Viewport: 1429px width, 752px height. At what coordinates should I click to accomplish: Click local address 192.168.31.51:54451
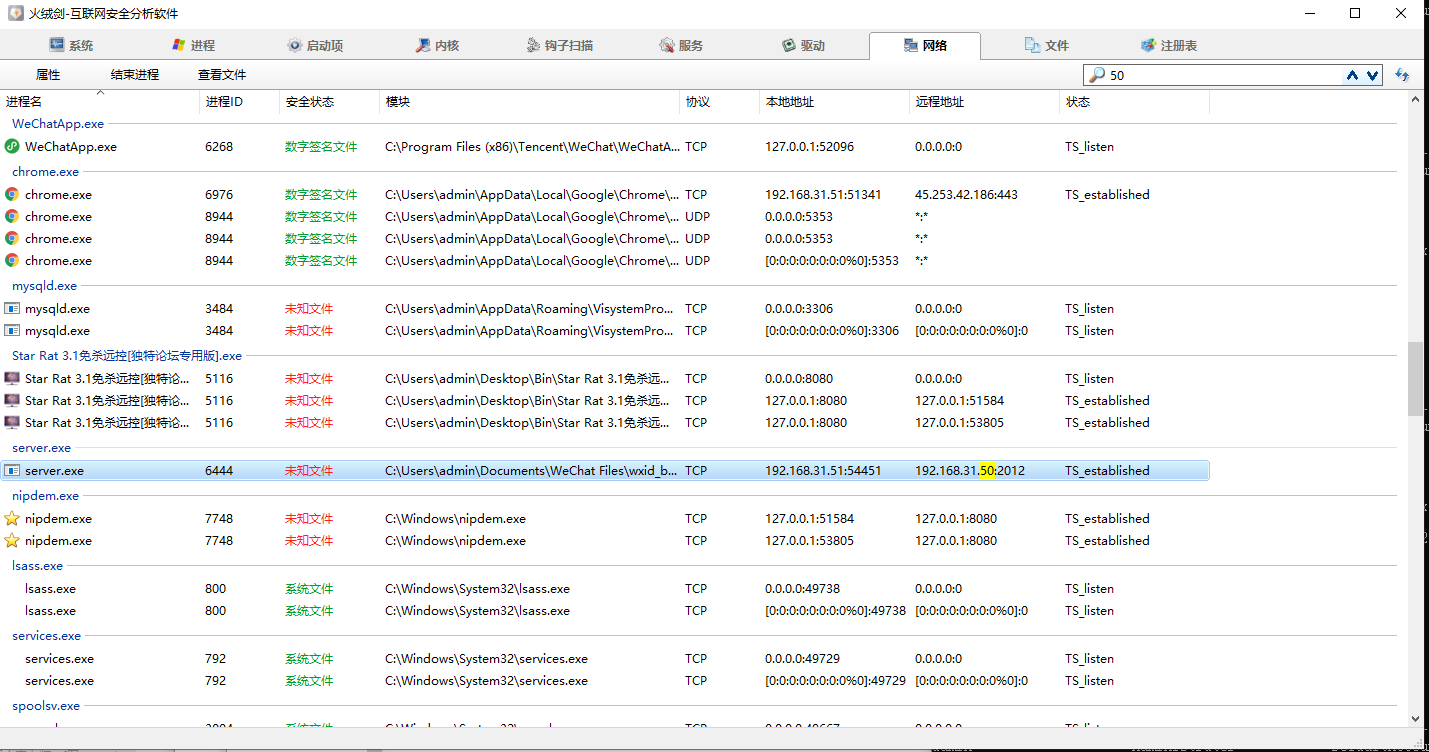click(823, 471)
